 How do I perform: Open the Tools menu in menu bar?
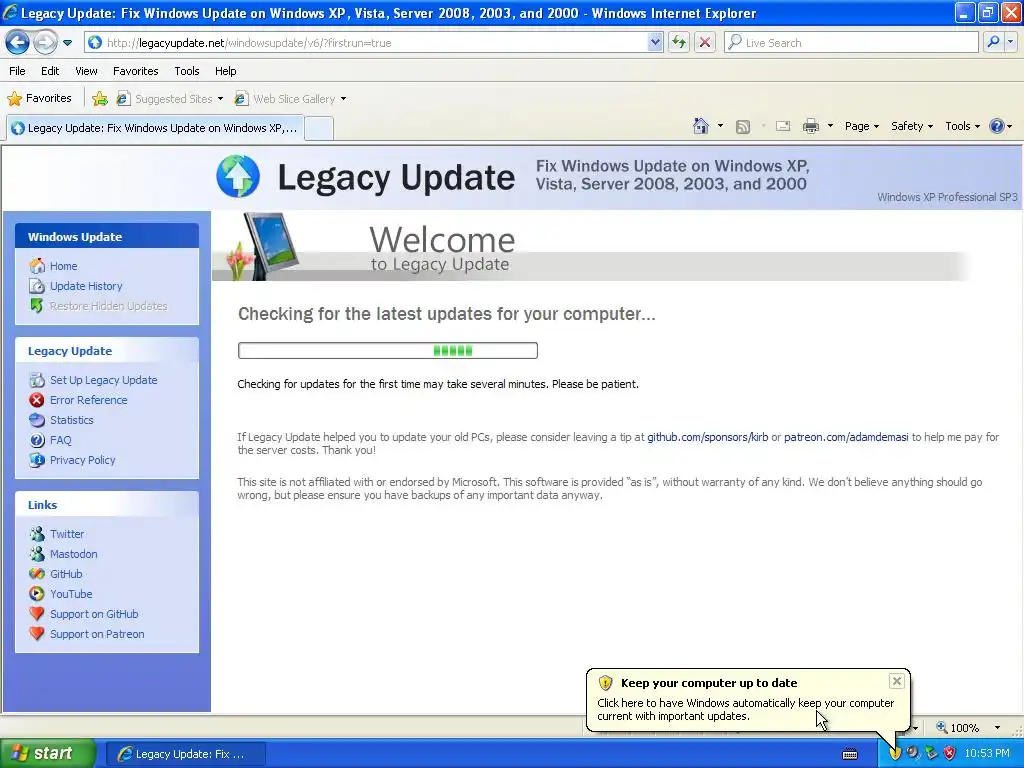[x=187, y=71]
